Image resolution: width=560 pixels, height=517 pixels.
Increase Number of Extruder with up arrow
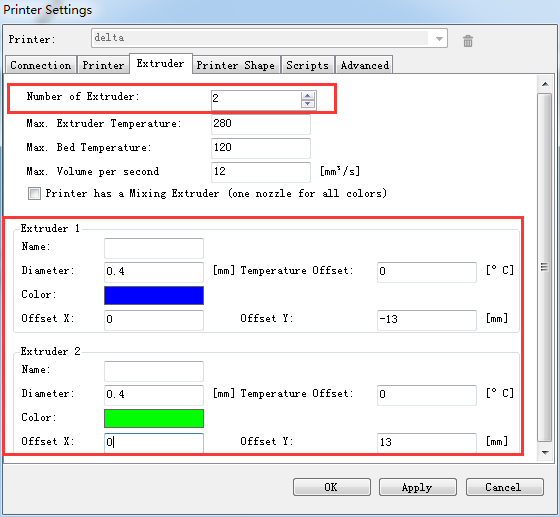tap(308, 96)
